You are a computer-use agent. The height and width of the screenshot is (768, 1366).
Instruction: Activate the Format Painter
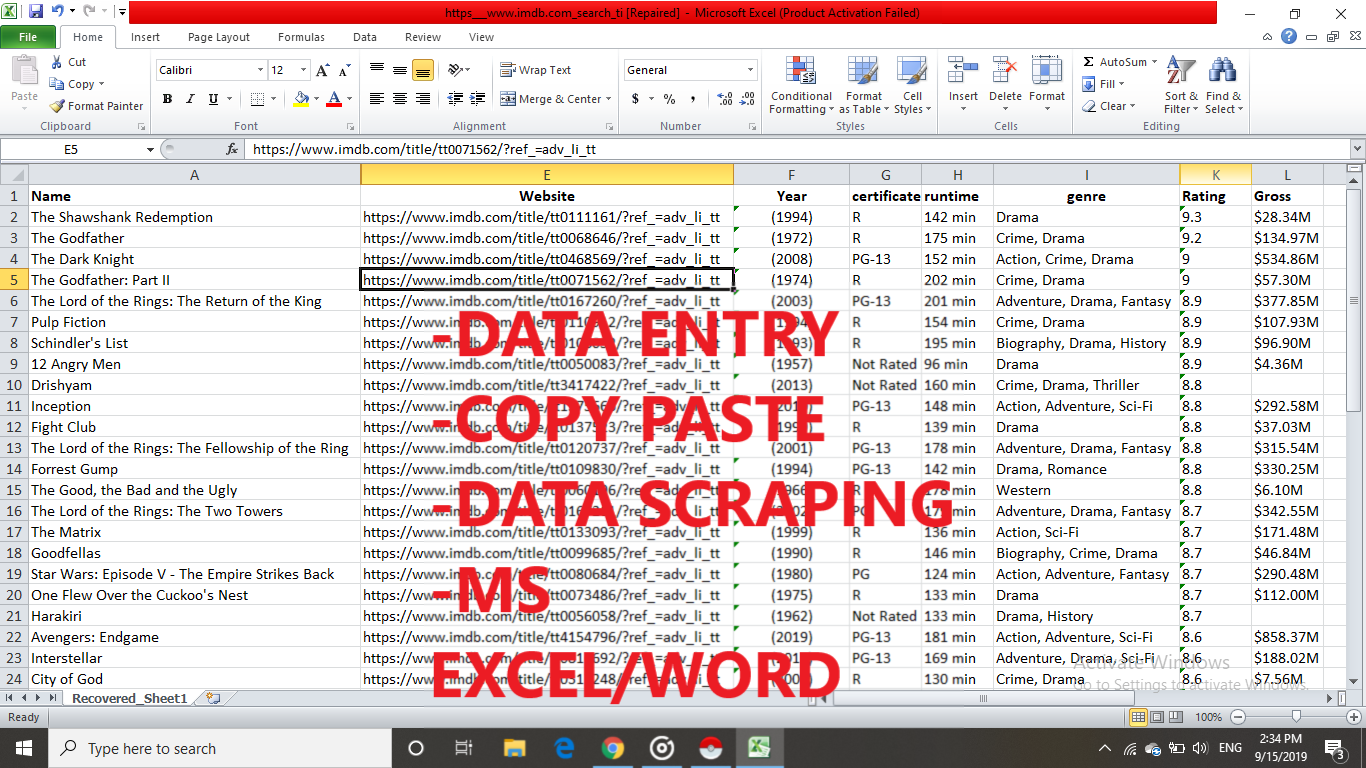point(96,105)
